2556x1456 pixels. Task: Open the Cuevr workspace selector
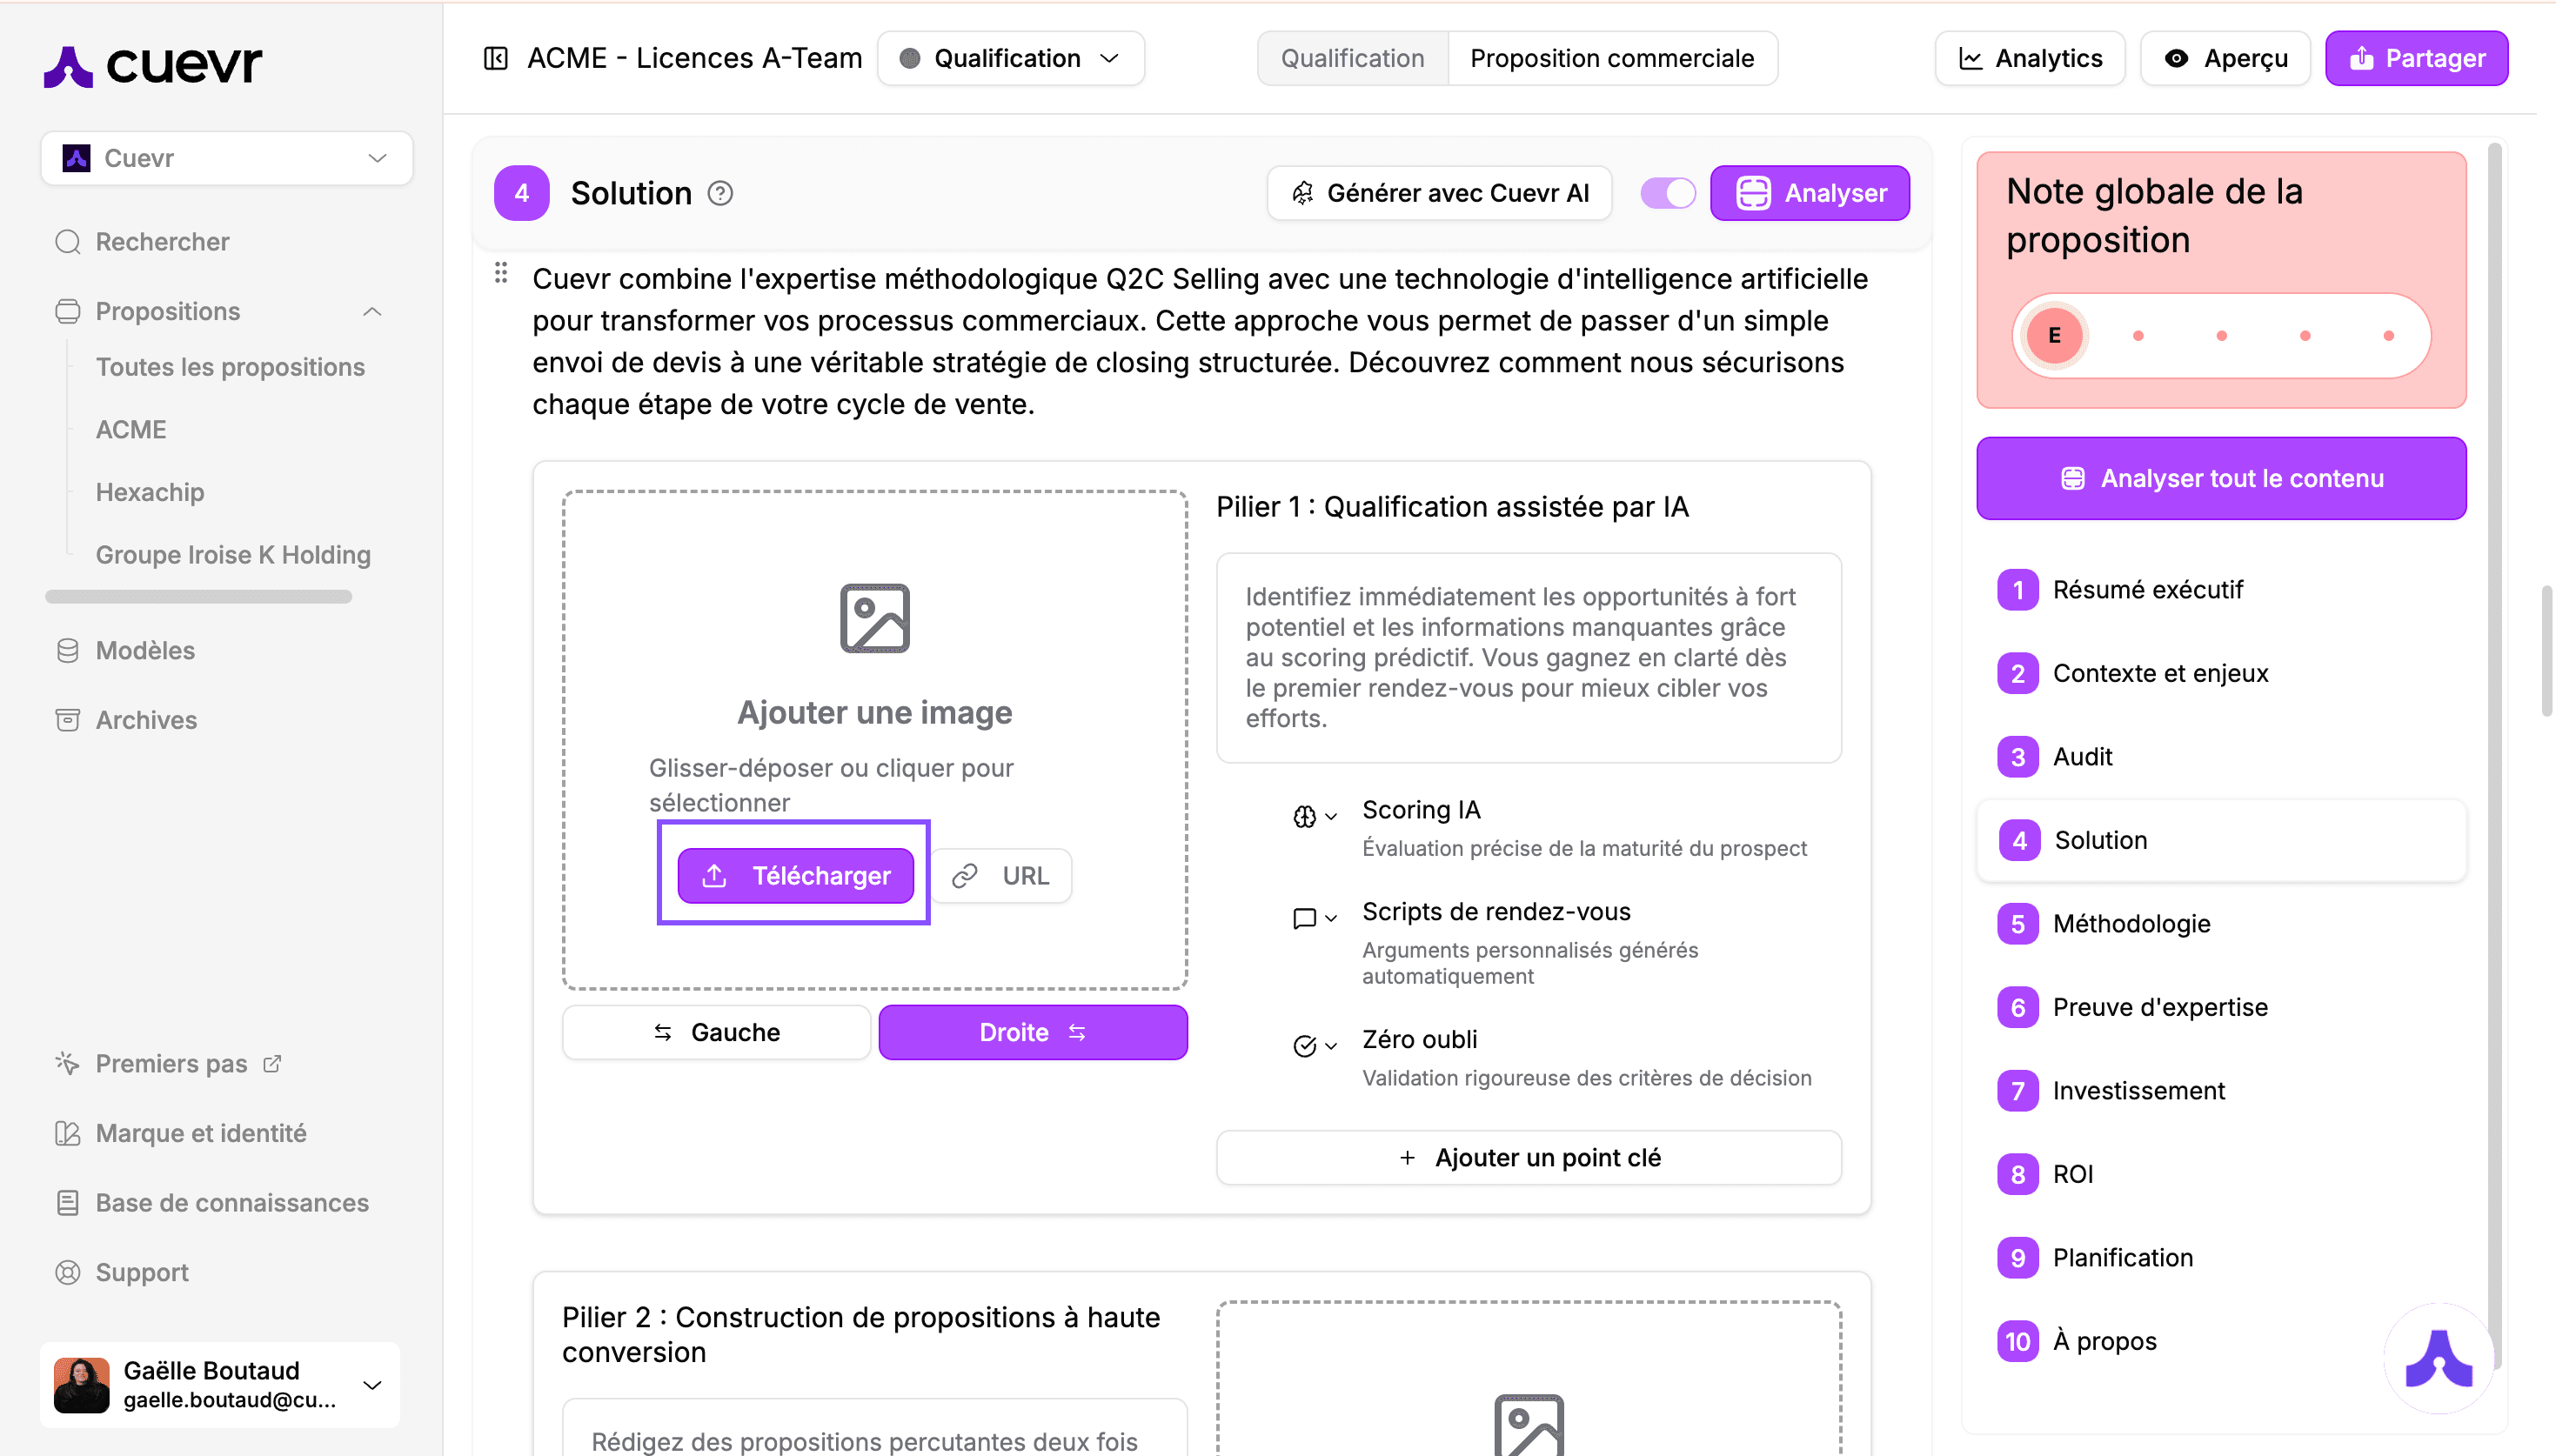[x=226, y=158]
